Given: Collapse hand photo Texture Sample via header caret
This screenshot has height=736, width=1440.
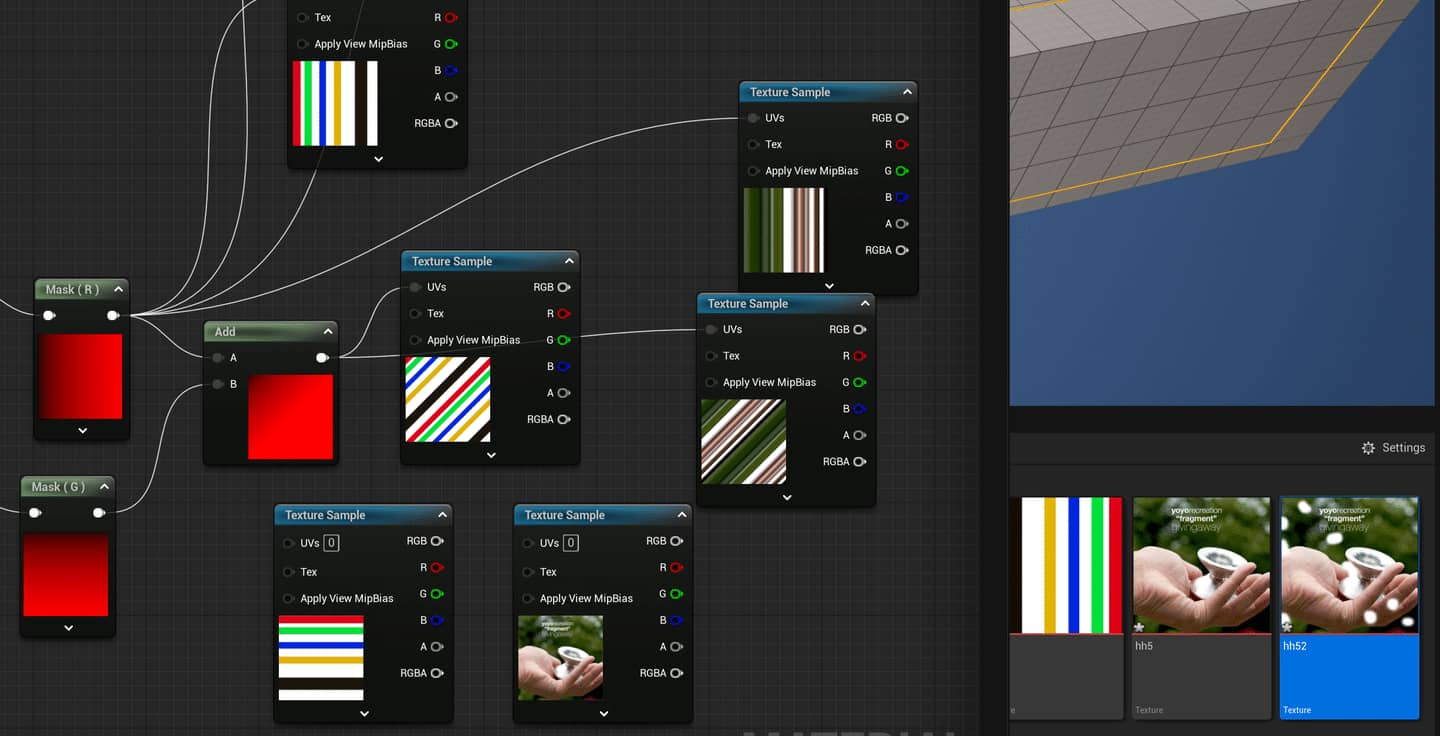Looking at the screenshot, I should [x=681, y=515].
